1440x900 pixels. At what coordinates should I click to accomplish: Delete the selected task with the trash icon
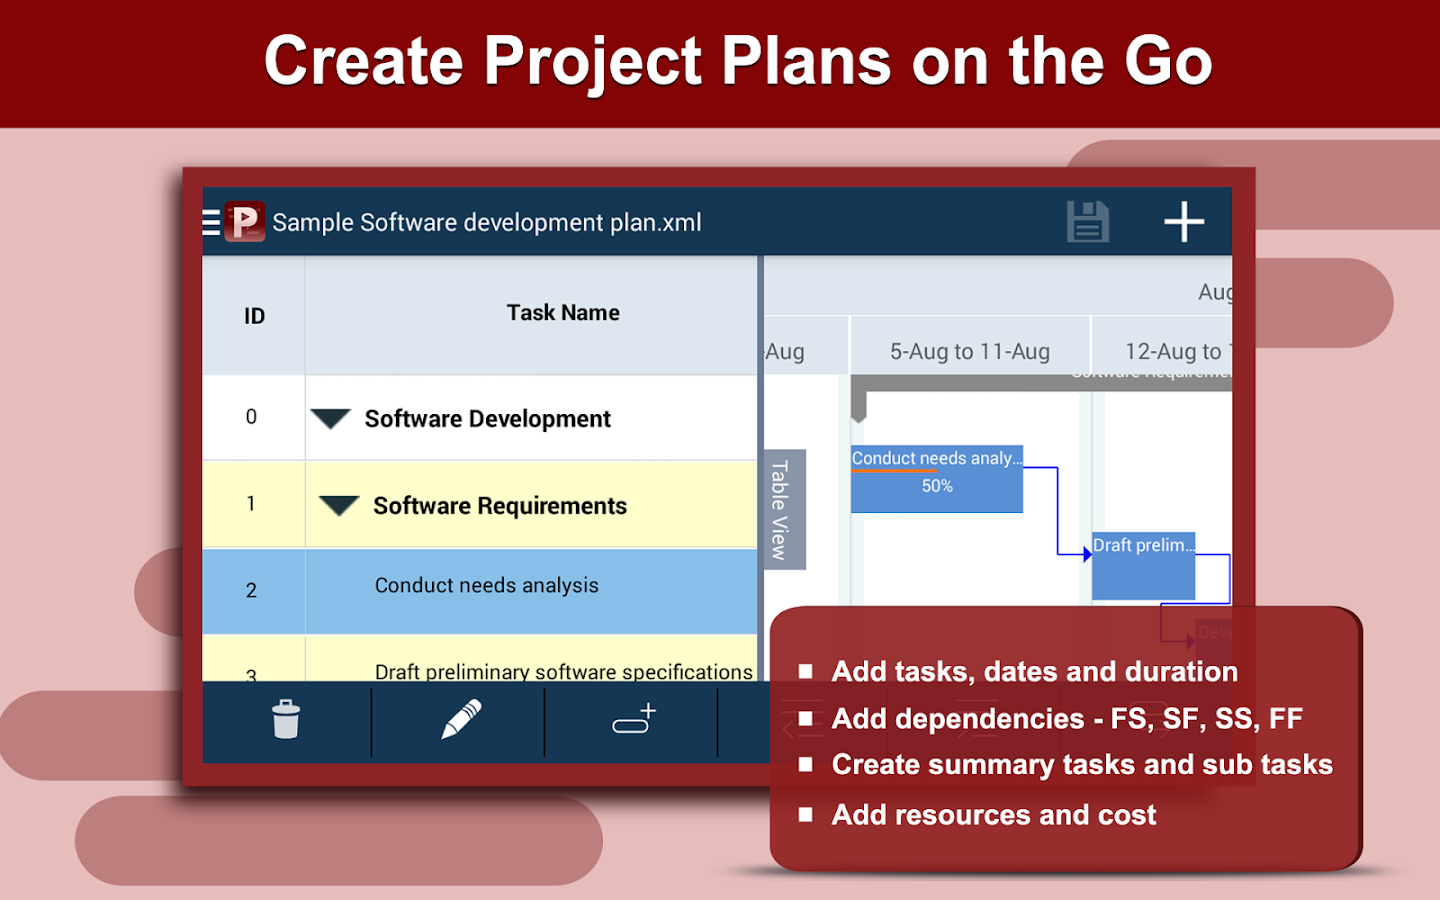[286, 719]
